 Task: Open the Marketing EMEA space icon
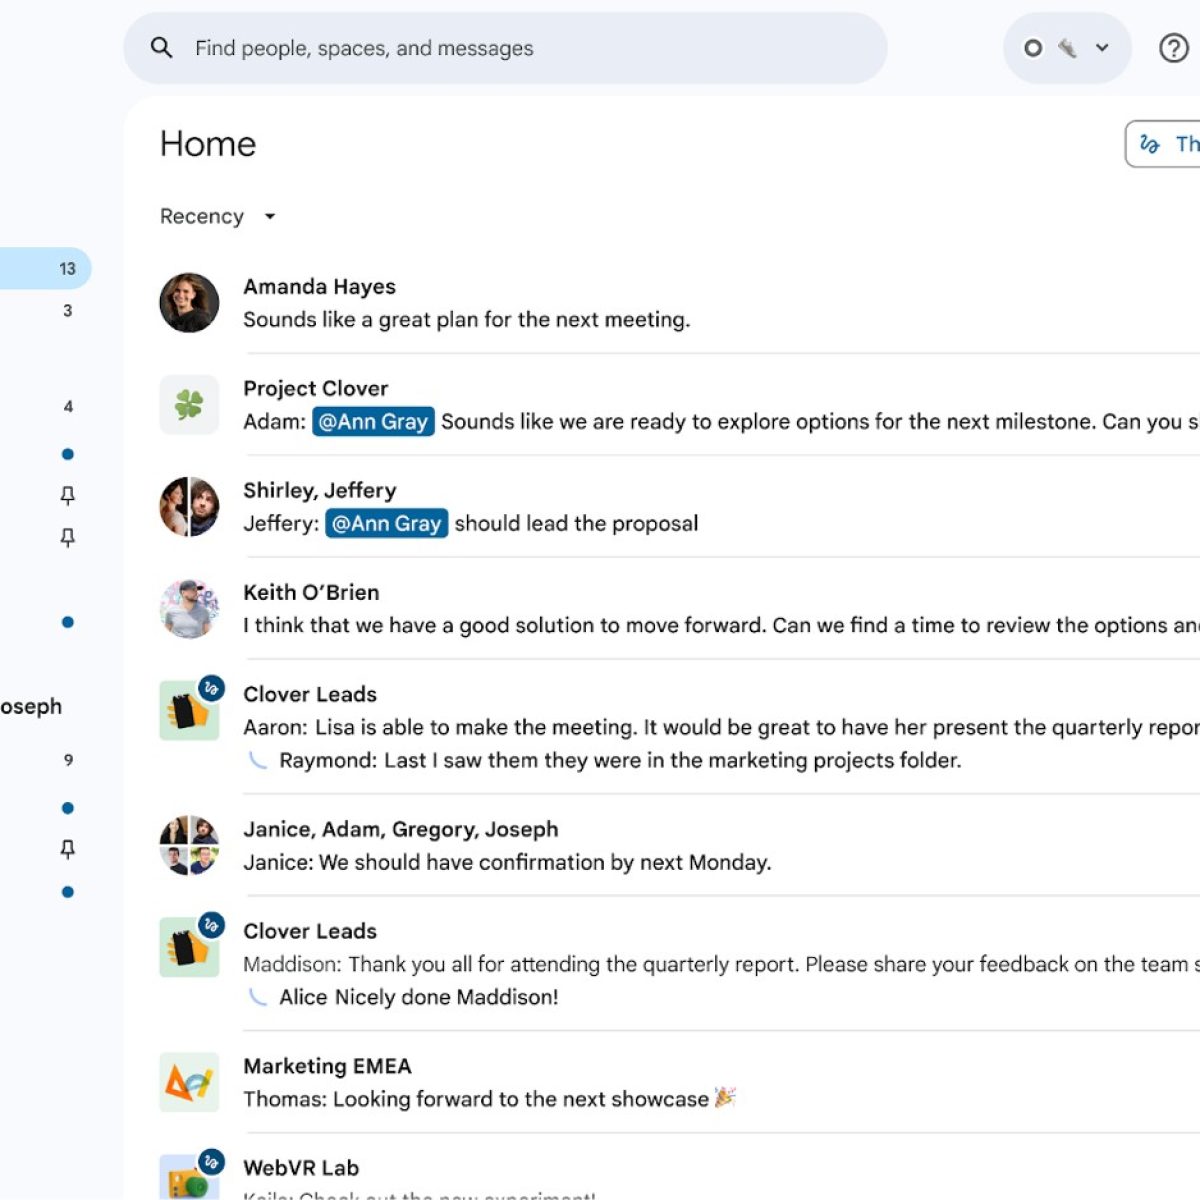(x=189, y=1082)
